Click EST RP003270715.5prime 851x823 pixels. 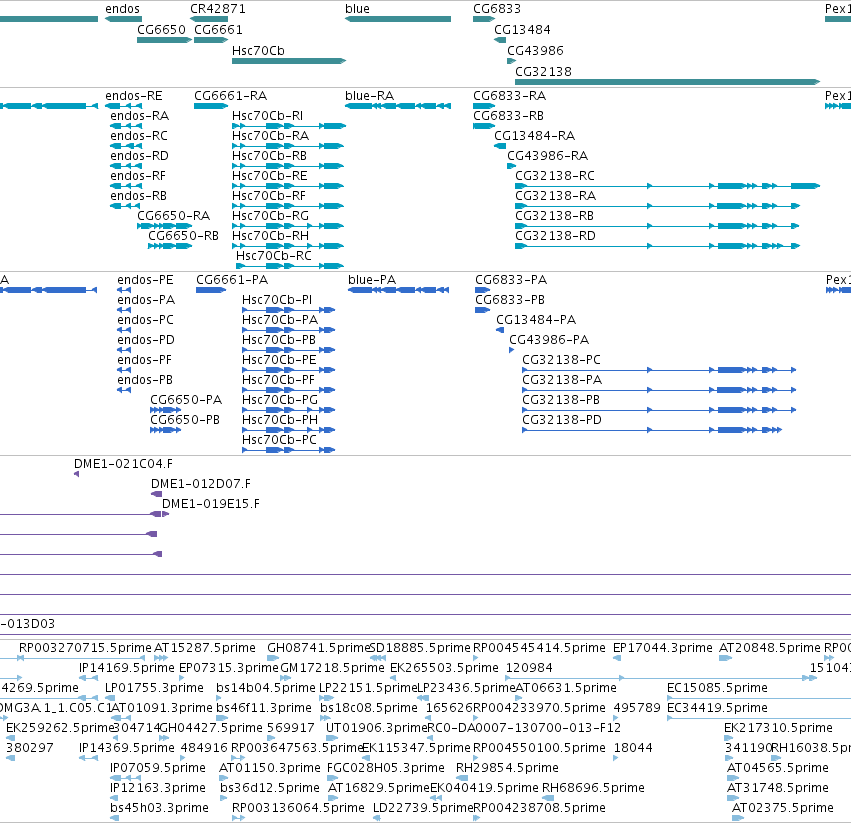pyautogui.click(x=85, y=648)
